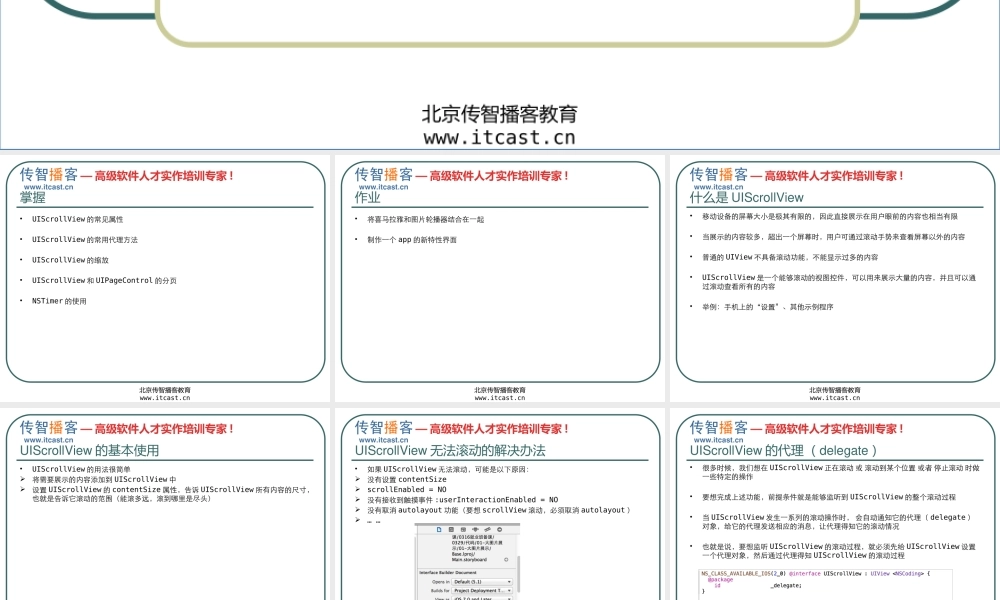The width and height of the screenshot is (1000, 600).
Task: Click the 传智播客 logo on the 掌握 slide
Action: 48,175
